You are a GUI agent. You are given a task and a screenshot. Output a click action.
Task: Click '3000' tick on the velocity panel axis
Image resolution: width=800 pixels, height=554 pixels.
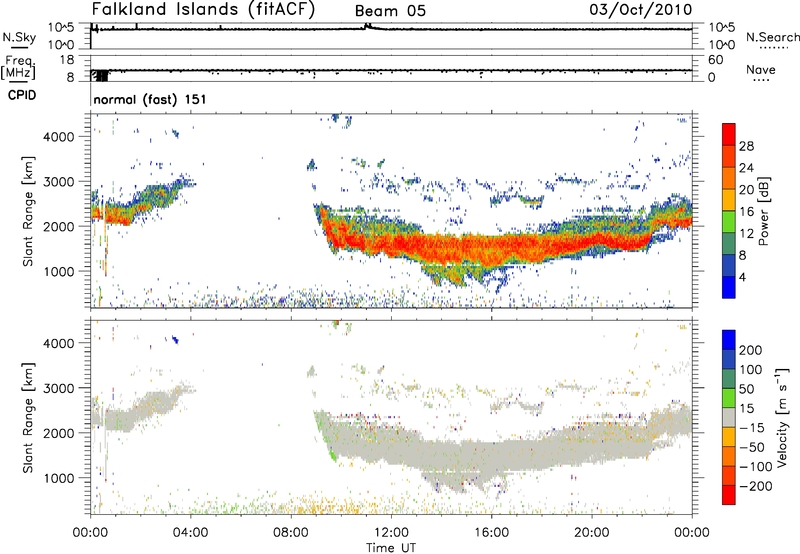point(59,388)
